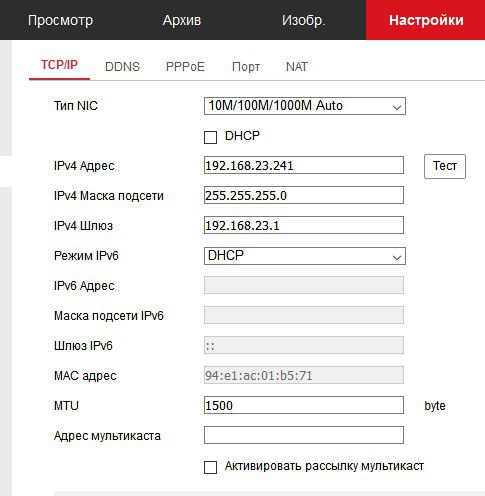Click the byte unit text
Viewport: 485px width, 496px height.
pyautogui.click(x=435, y=406)
